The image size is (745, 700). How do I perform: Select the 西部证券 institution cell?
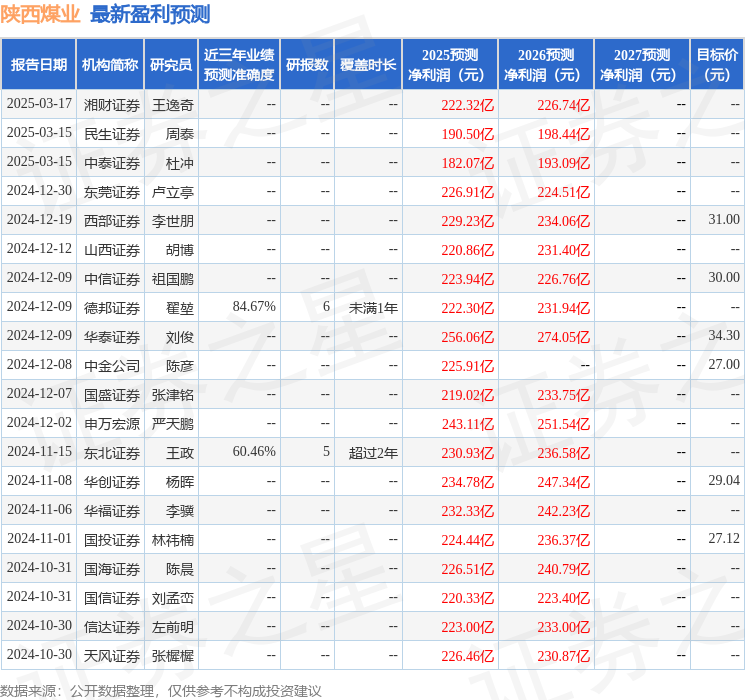[112, 221]
